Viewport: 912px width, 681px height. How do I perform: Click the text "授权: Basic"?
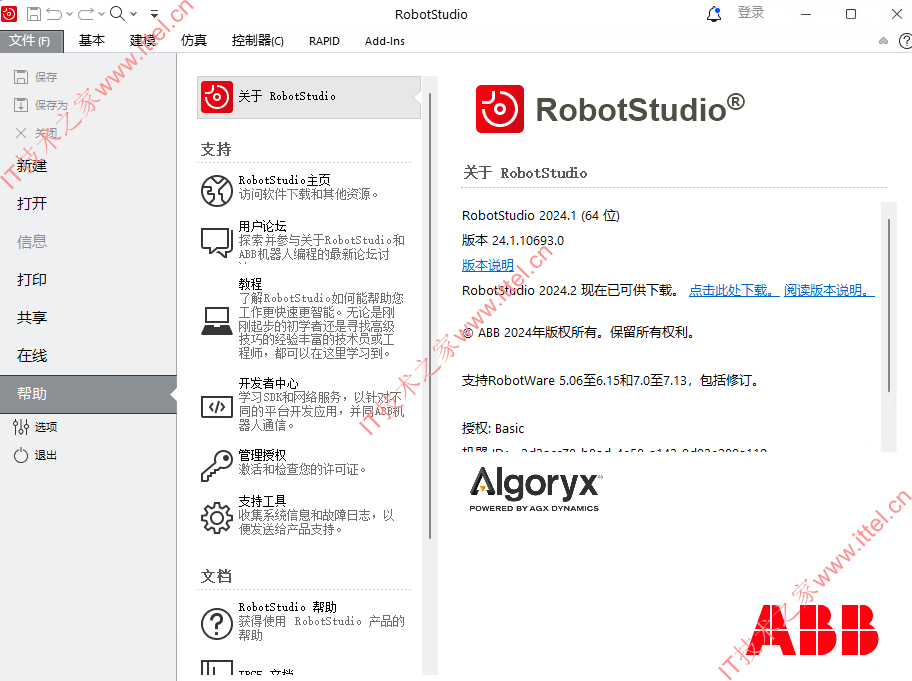493,429
